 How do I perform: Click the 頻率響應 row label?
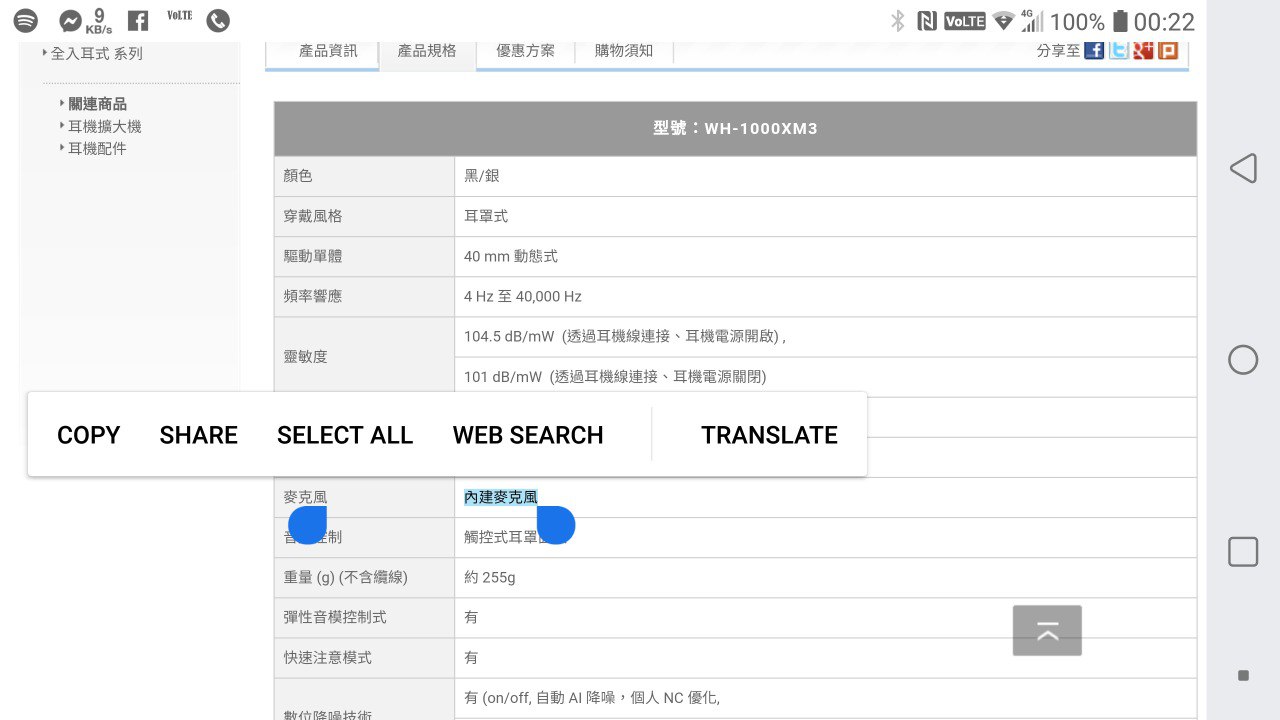coord(312,296)
